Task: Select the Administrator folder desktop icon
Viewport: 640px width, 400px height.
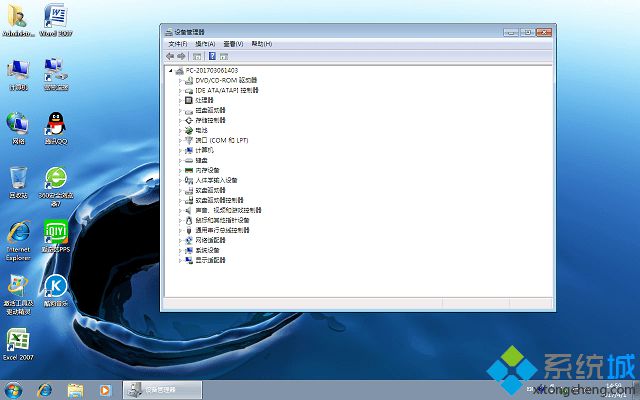Action: 18,20
